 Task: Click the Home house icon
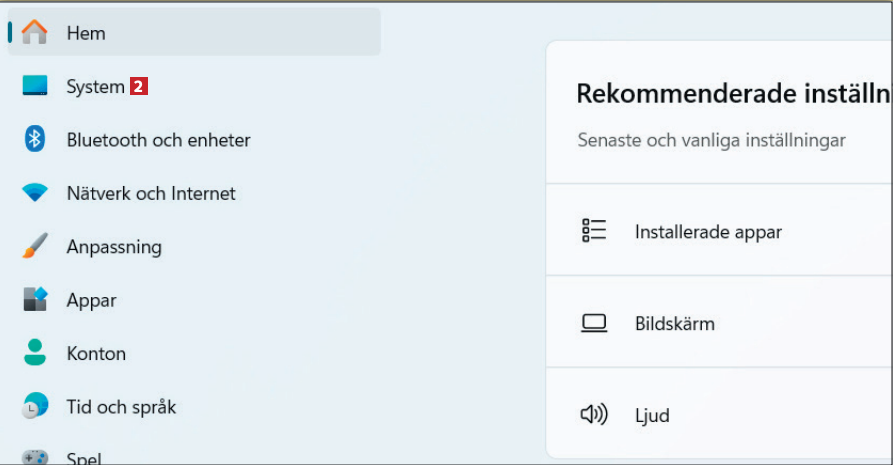35,33
